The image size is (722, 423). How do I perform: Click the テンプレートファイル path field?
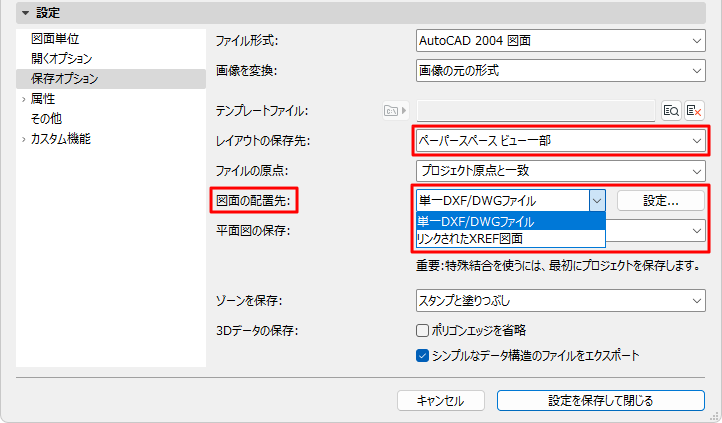pos(536,111)
